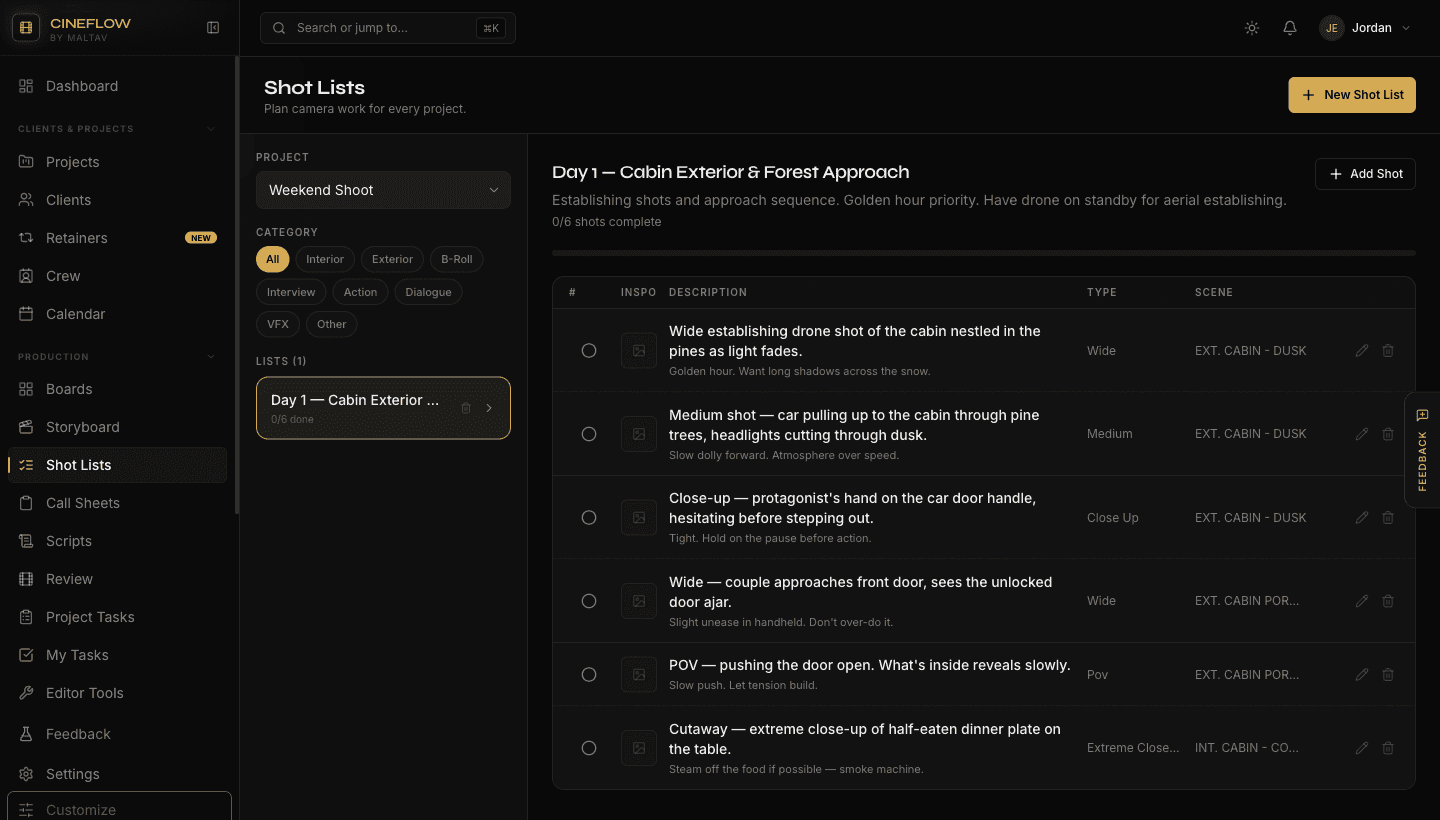
Task: Filter by the B-Roll category
Action: (457, 259)
